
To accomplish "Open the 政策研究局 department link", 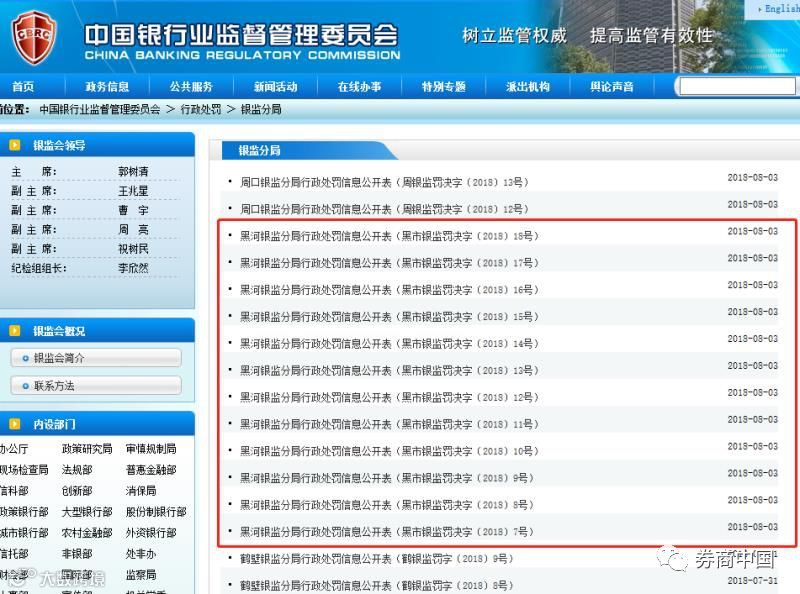I will point(87,449).
